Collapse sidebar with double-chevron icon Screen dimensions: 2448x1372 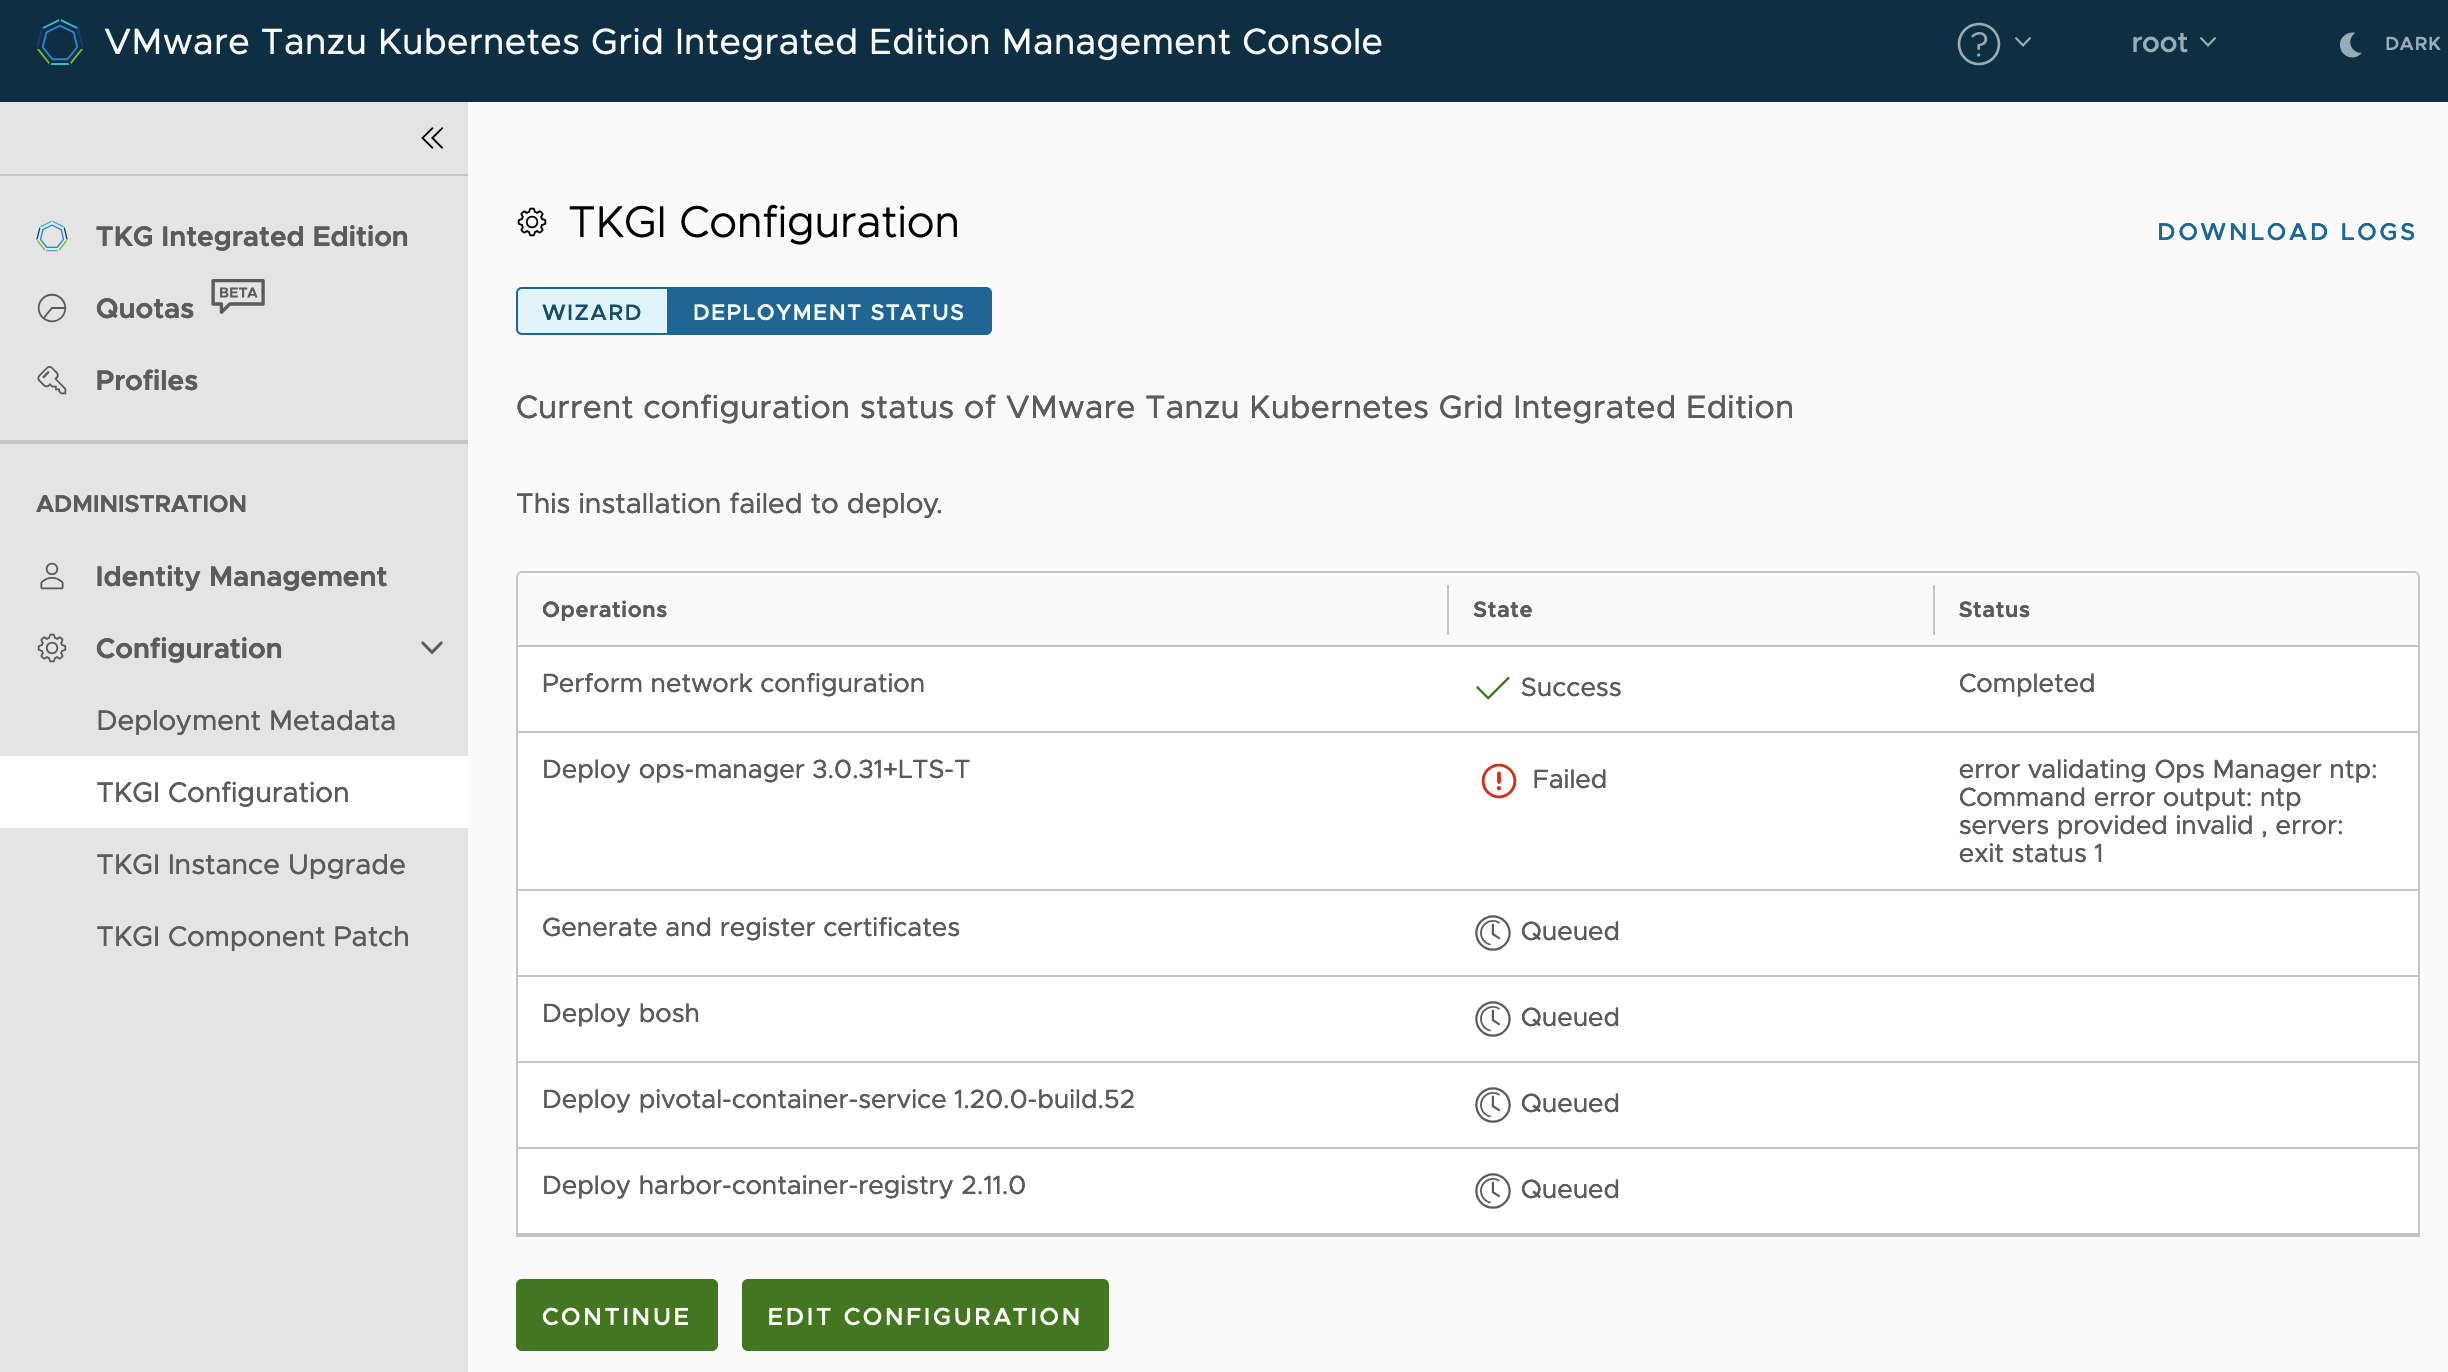432,138
